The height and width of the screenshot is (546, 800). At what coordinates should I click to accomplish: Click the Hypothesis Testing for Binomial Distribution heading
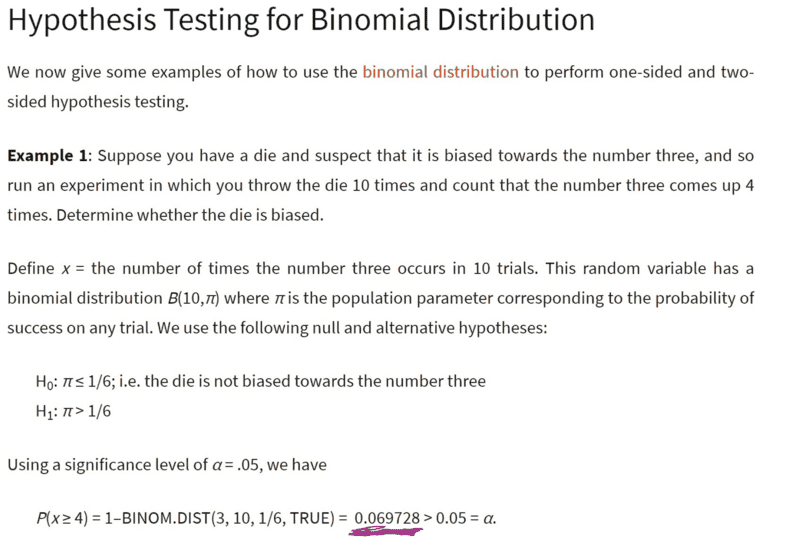point(301,20)
